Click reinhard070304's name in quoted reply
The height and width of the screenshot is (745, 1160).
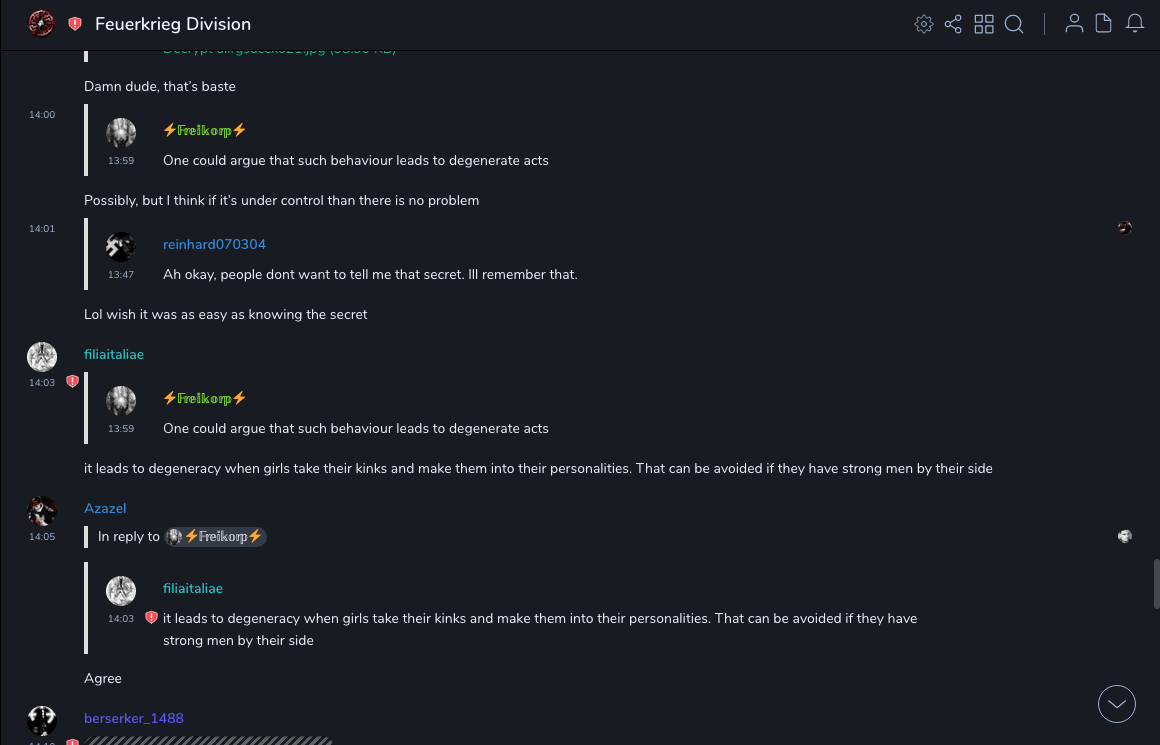[214, 244]
